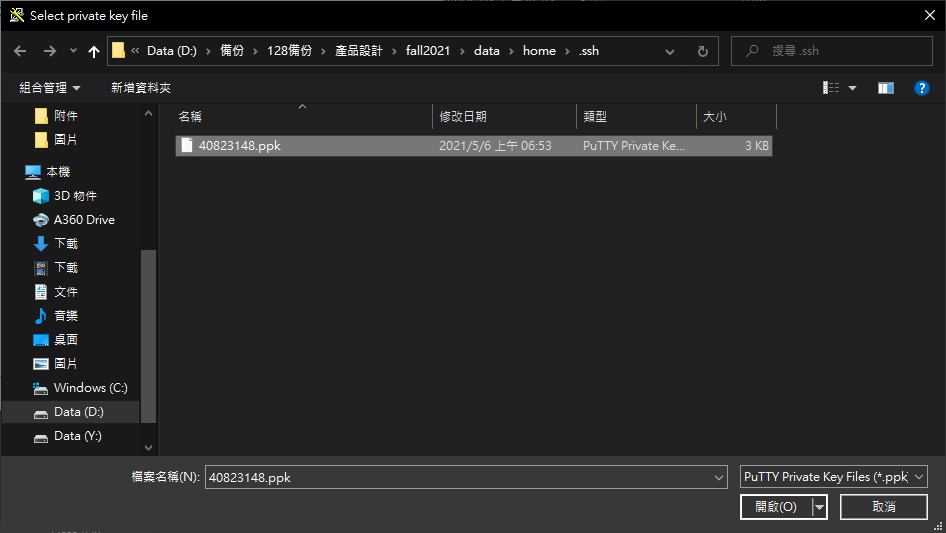
Task: Open the help question mark
Action: (x=921, y=88)
